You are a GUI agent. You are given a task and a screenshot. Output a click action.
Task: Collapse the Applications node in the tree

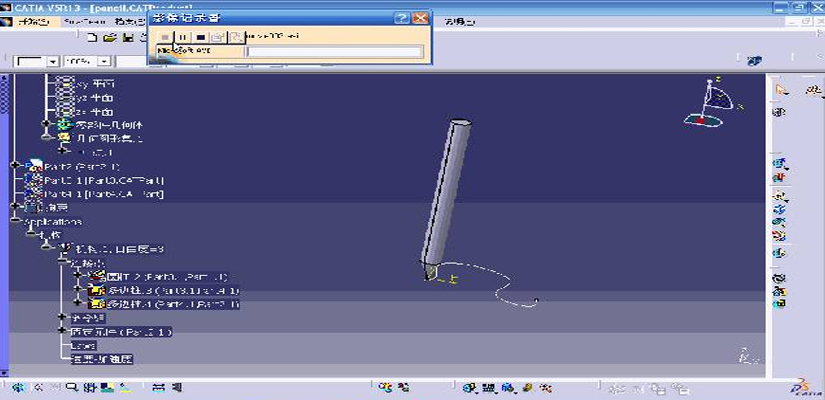[14, 221]
